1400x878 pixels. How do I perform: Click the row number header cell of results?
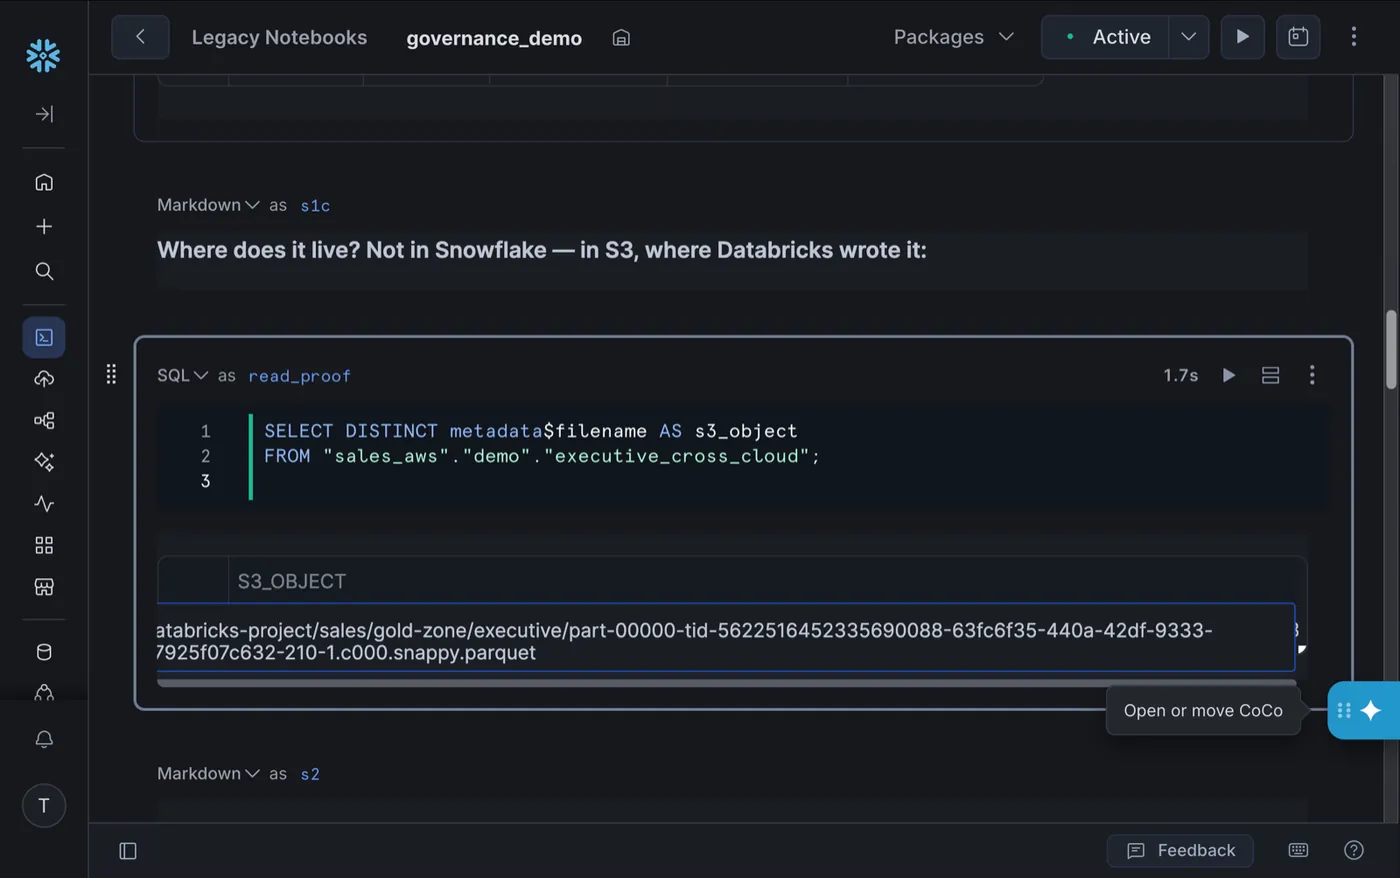point(193,581)
